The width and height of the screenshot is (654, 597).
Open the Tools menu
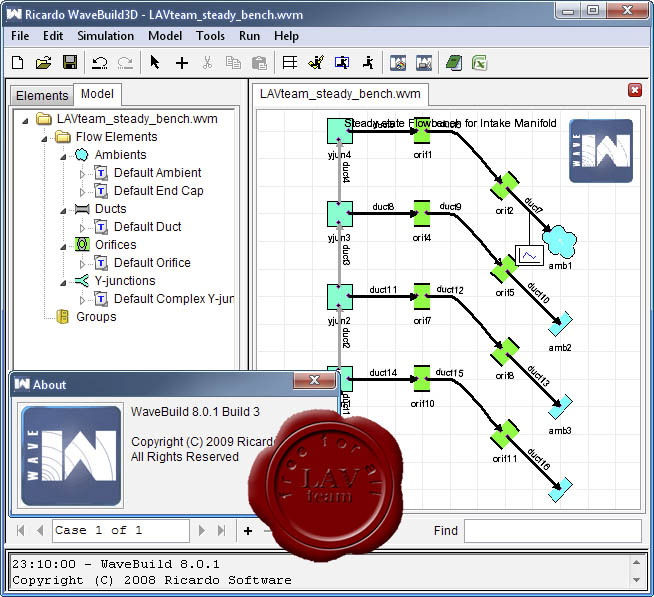tap(210, 36)
